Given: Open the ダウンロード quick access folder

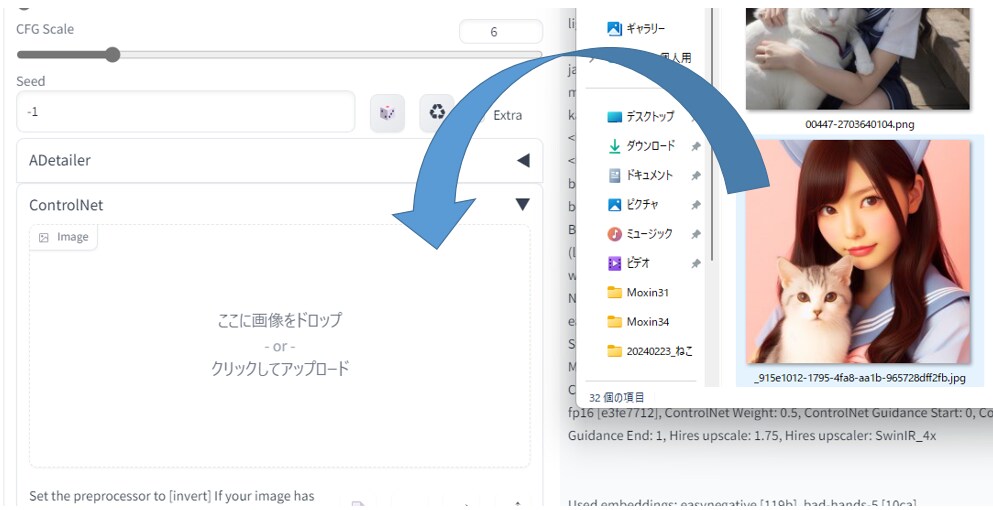Looking at the screenshot, I should [x=650, y=146].
